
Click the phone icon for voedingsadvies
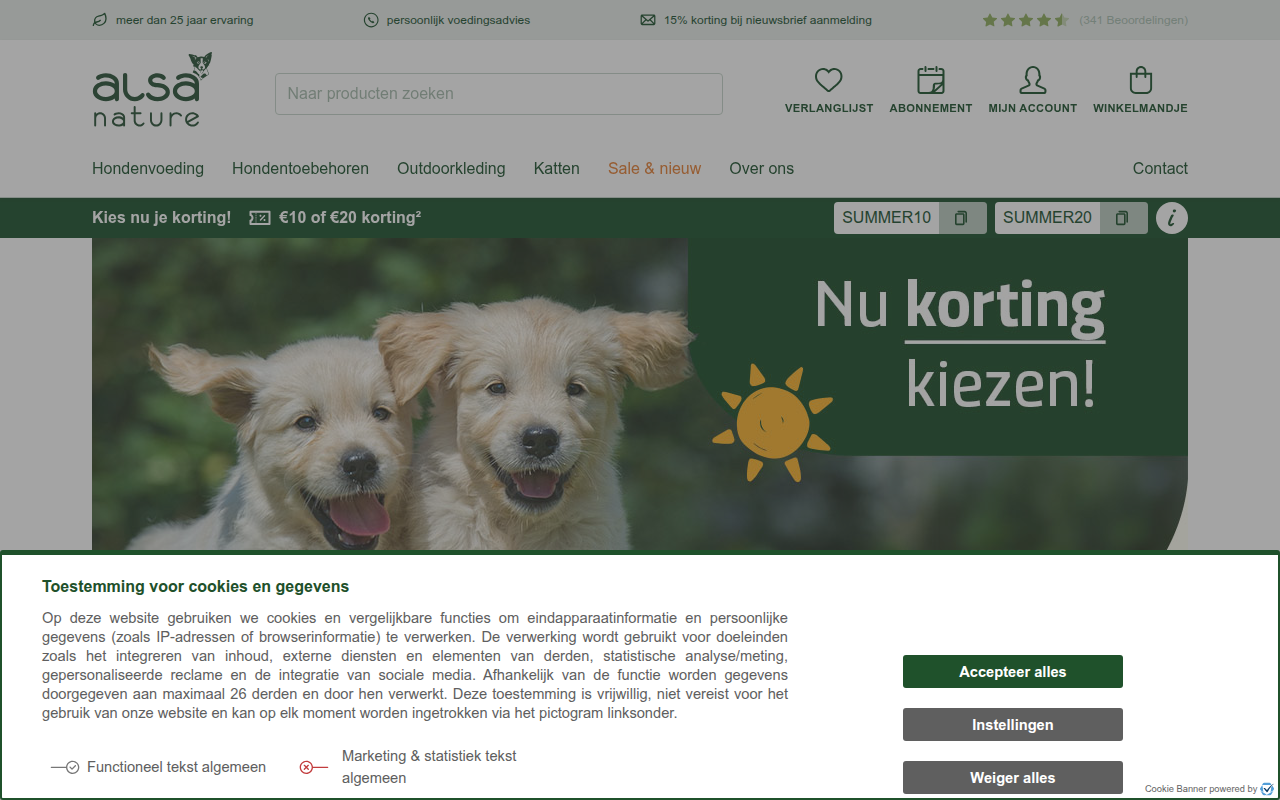371,20
